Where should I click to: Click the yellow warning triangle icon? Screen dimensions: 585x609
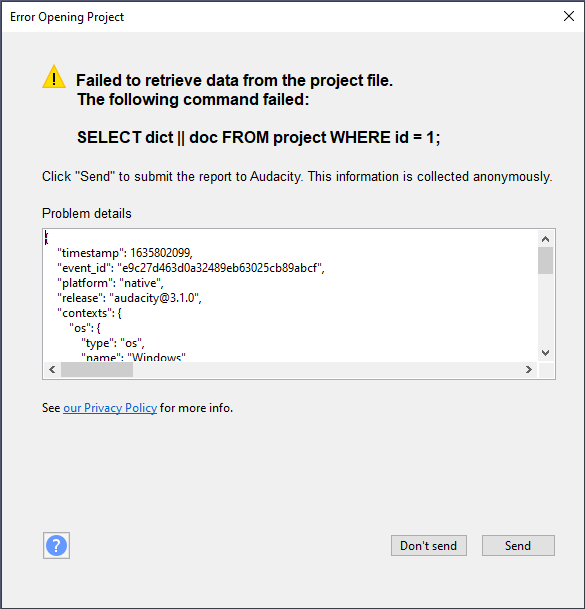click(x=54, y=77)
